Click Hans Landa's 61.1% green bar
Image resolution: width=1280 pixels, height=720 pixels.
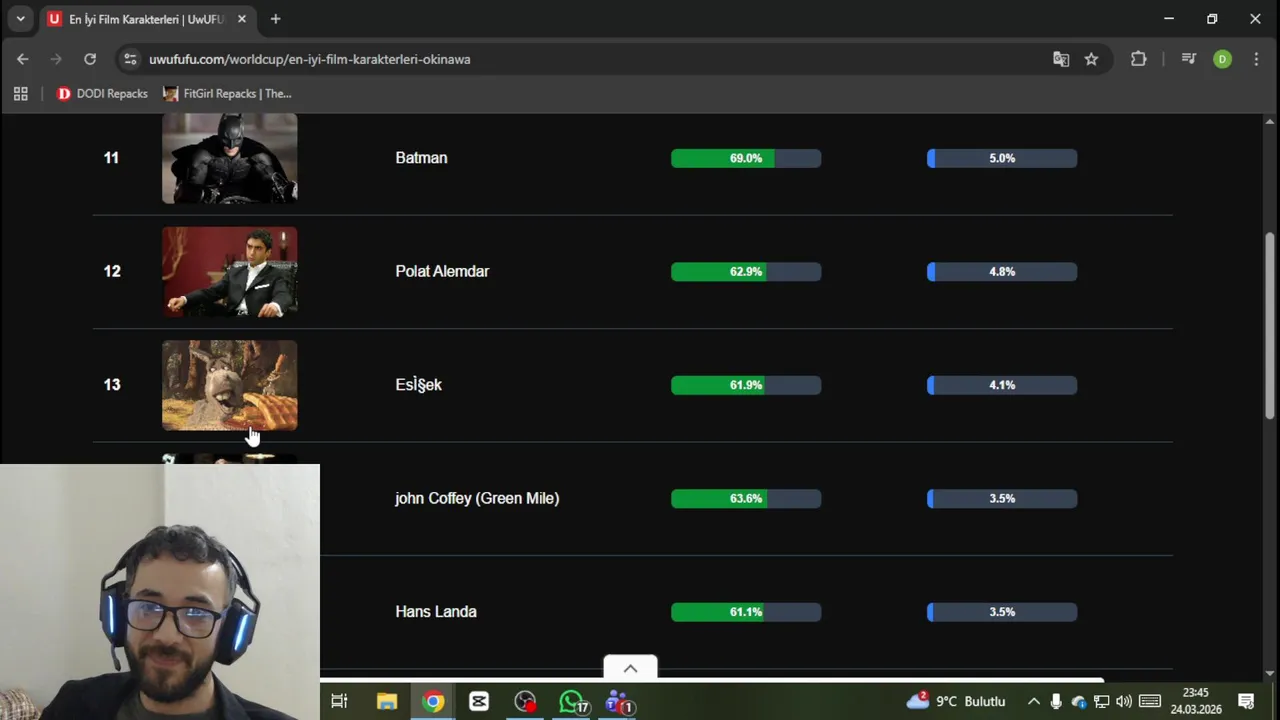pyautogui.click(x=746, y=612)
